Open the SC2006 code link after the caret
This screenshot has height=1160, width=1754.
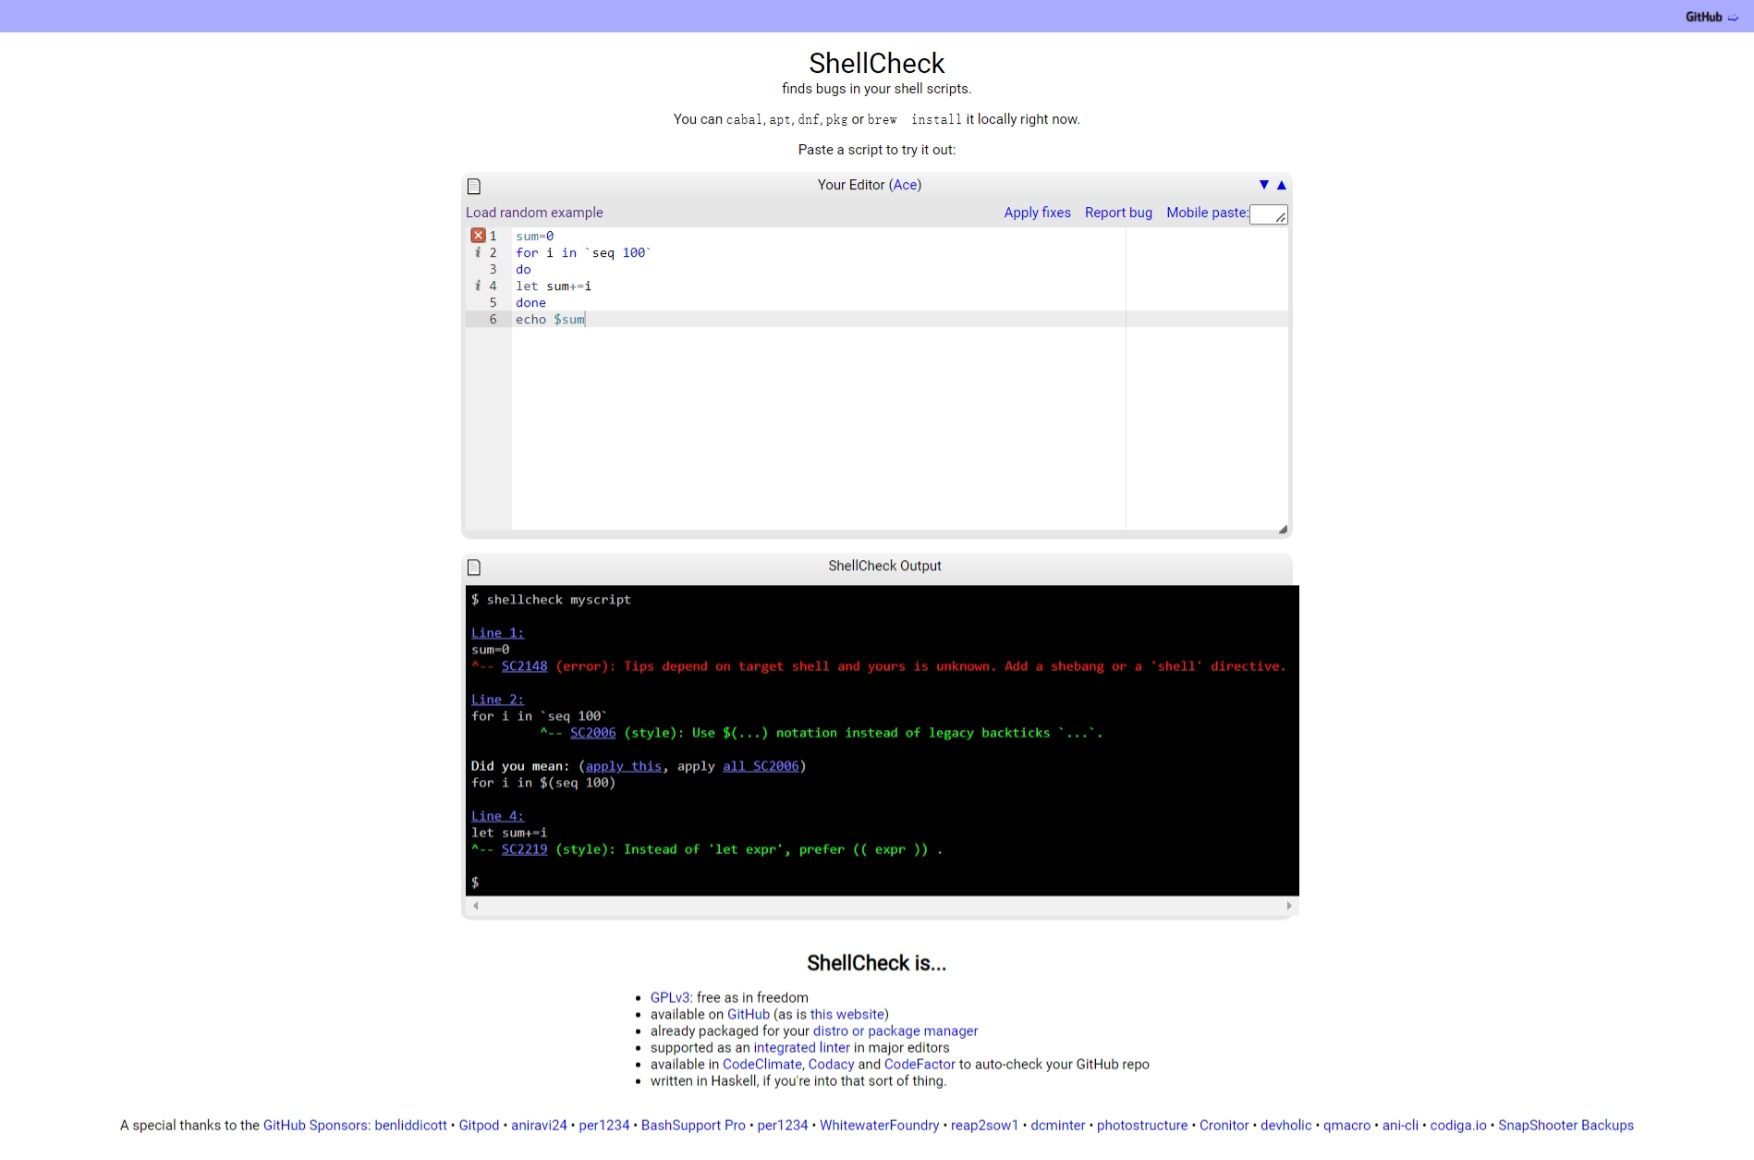coord(593,733)
